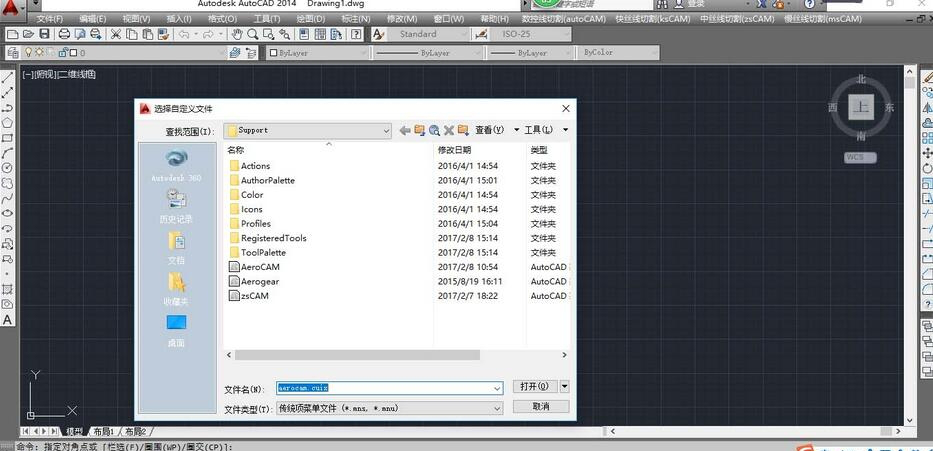Select the Ellipse draw tool
The height and width of the screenshot is (469, 933).
[7, 214]
